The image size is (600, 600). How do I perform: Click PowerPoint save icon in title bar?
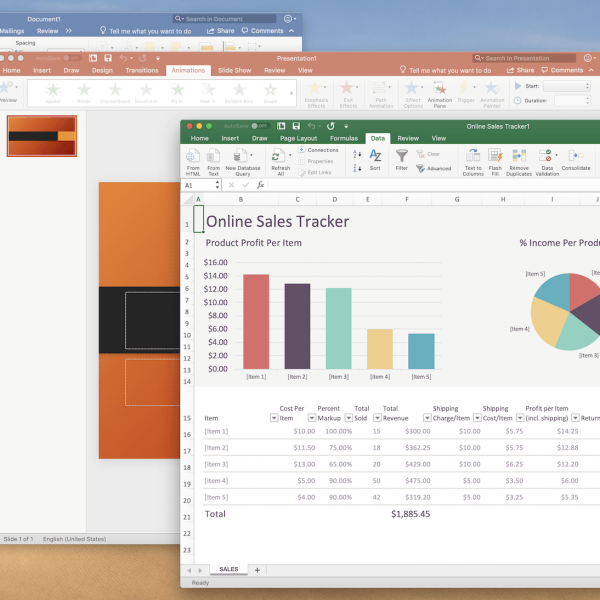108,58
